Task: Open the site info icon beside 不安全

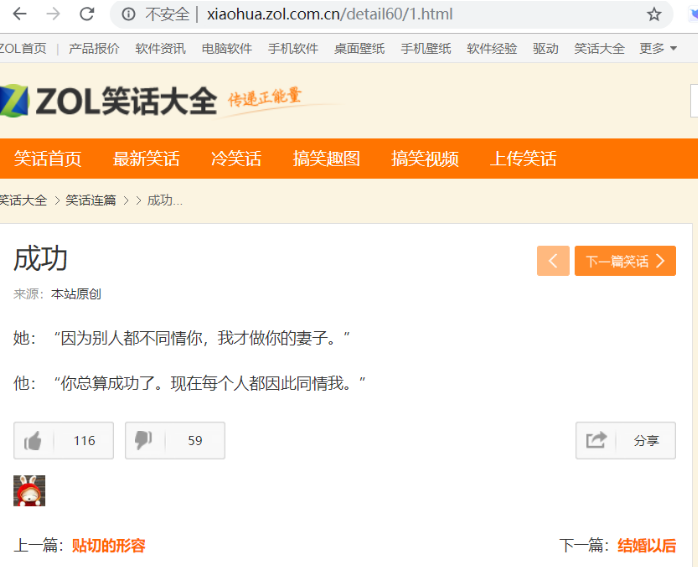Action: tap(128, 15)
